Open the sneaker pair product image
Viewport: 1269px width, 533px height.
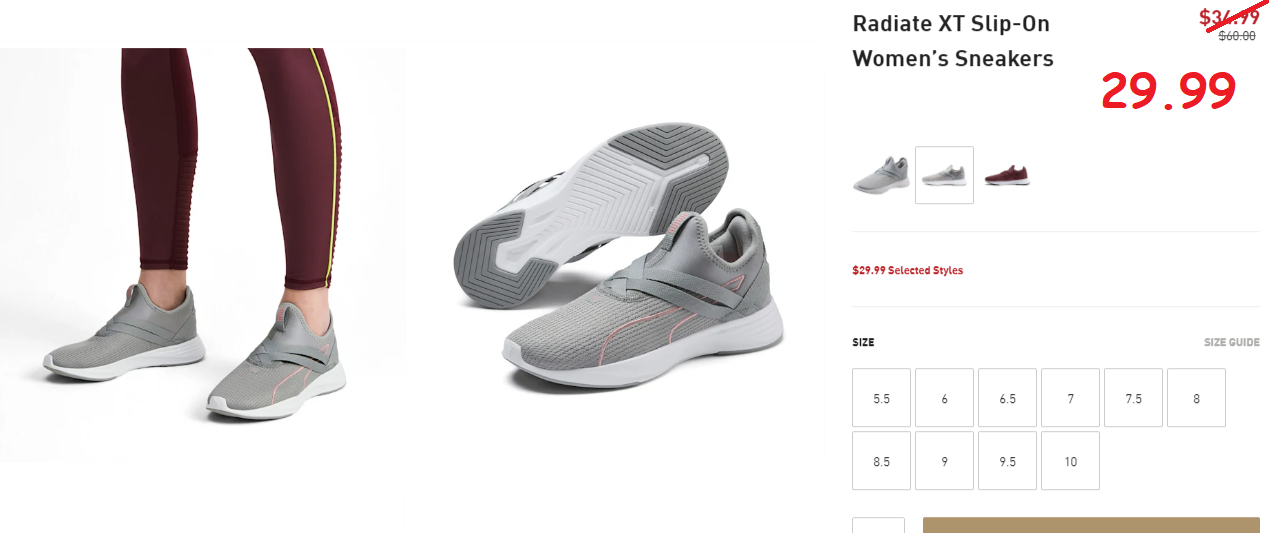point(617,254)
